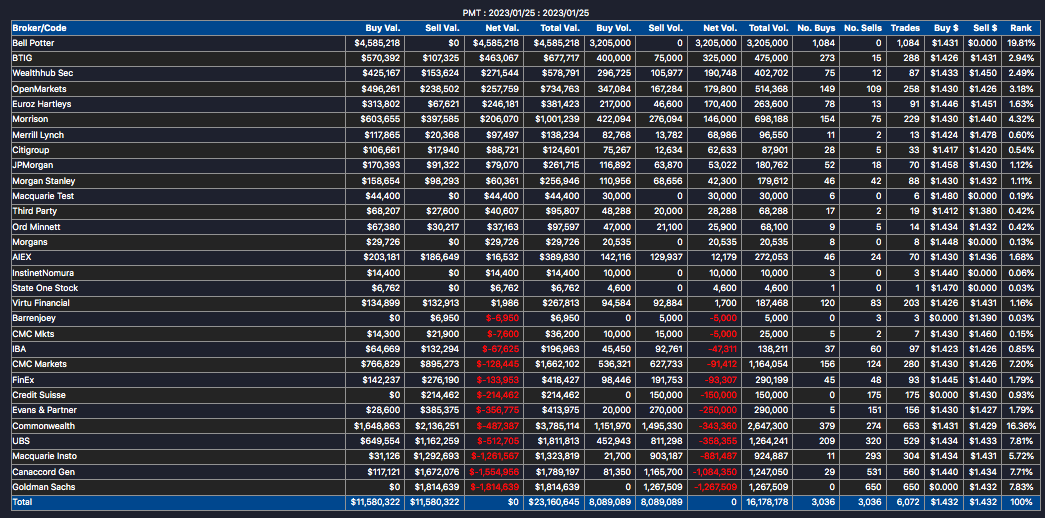Select the IBA broker name
The width and height of the screenshot is (1045, 518).
(x=20, y=349)
